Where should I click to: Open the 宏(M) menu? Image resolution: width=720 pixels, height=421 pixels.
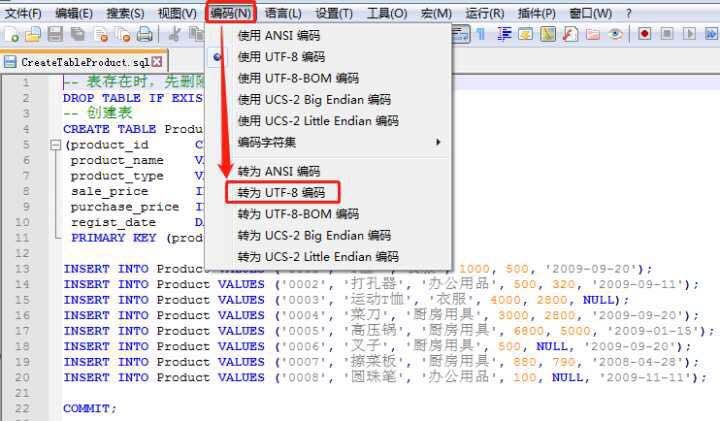[x=436, y=13]
